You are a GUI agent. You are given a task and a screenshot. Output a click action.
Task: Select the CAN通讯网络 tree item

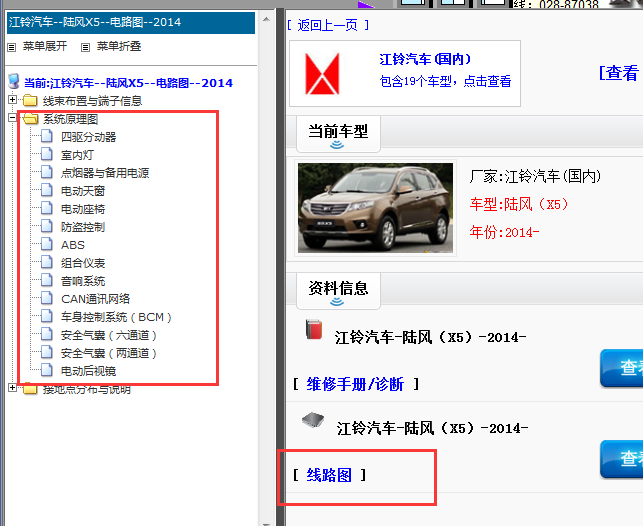pyautogui.click(x=96, y=299)
